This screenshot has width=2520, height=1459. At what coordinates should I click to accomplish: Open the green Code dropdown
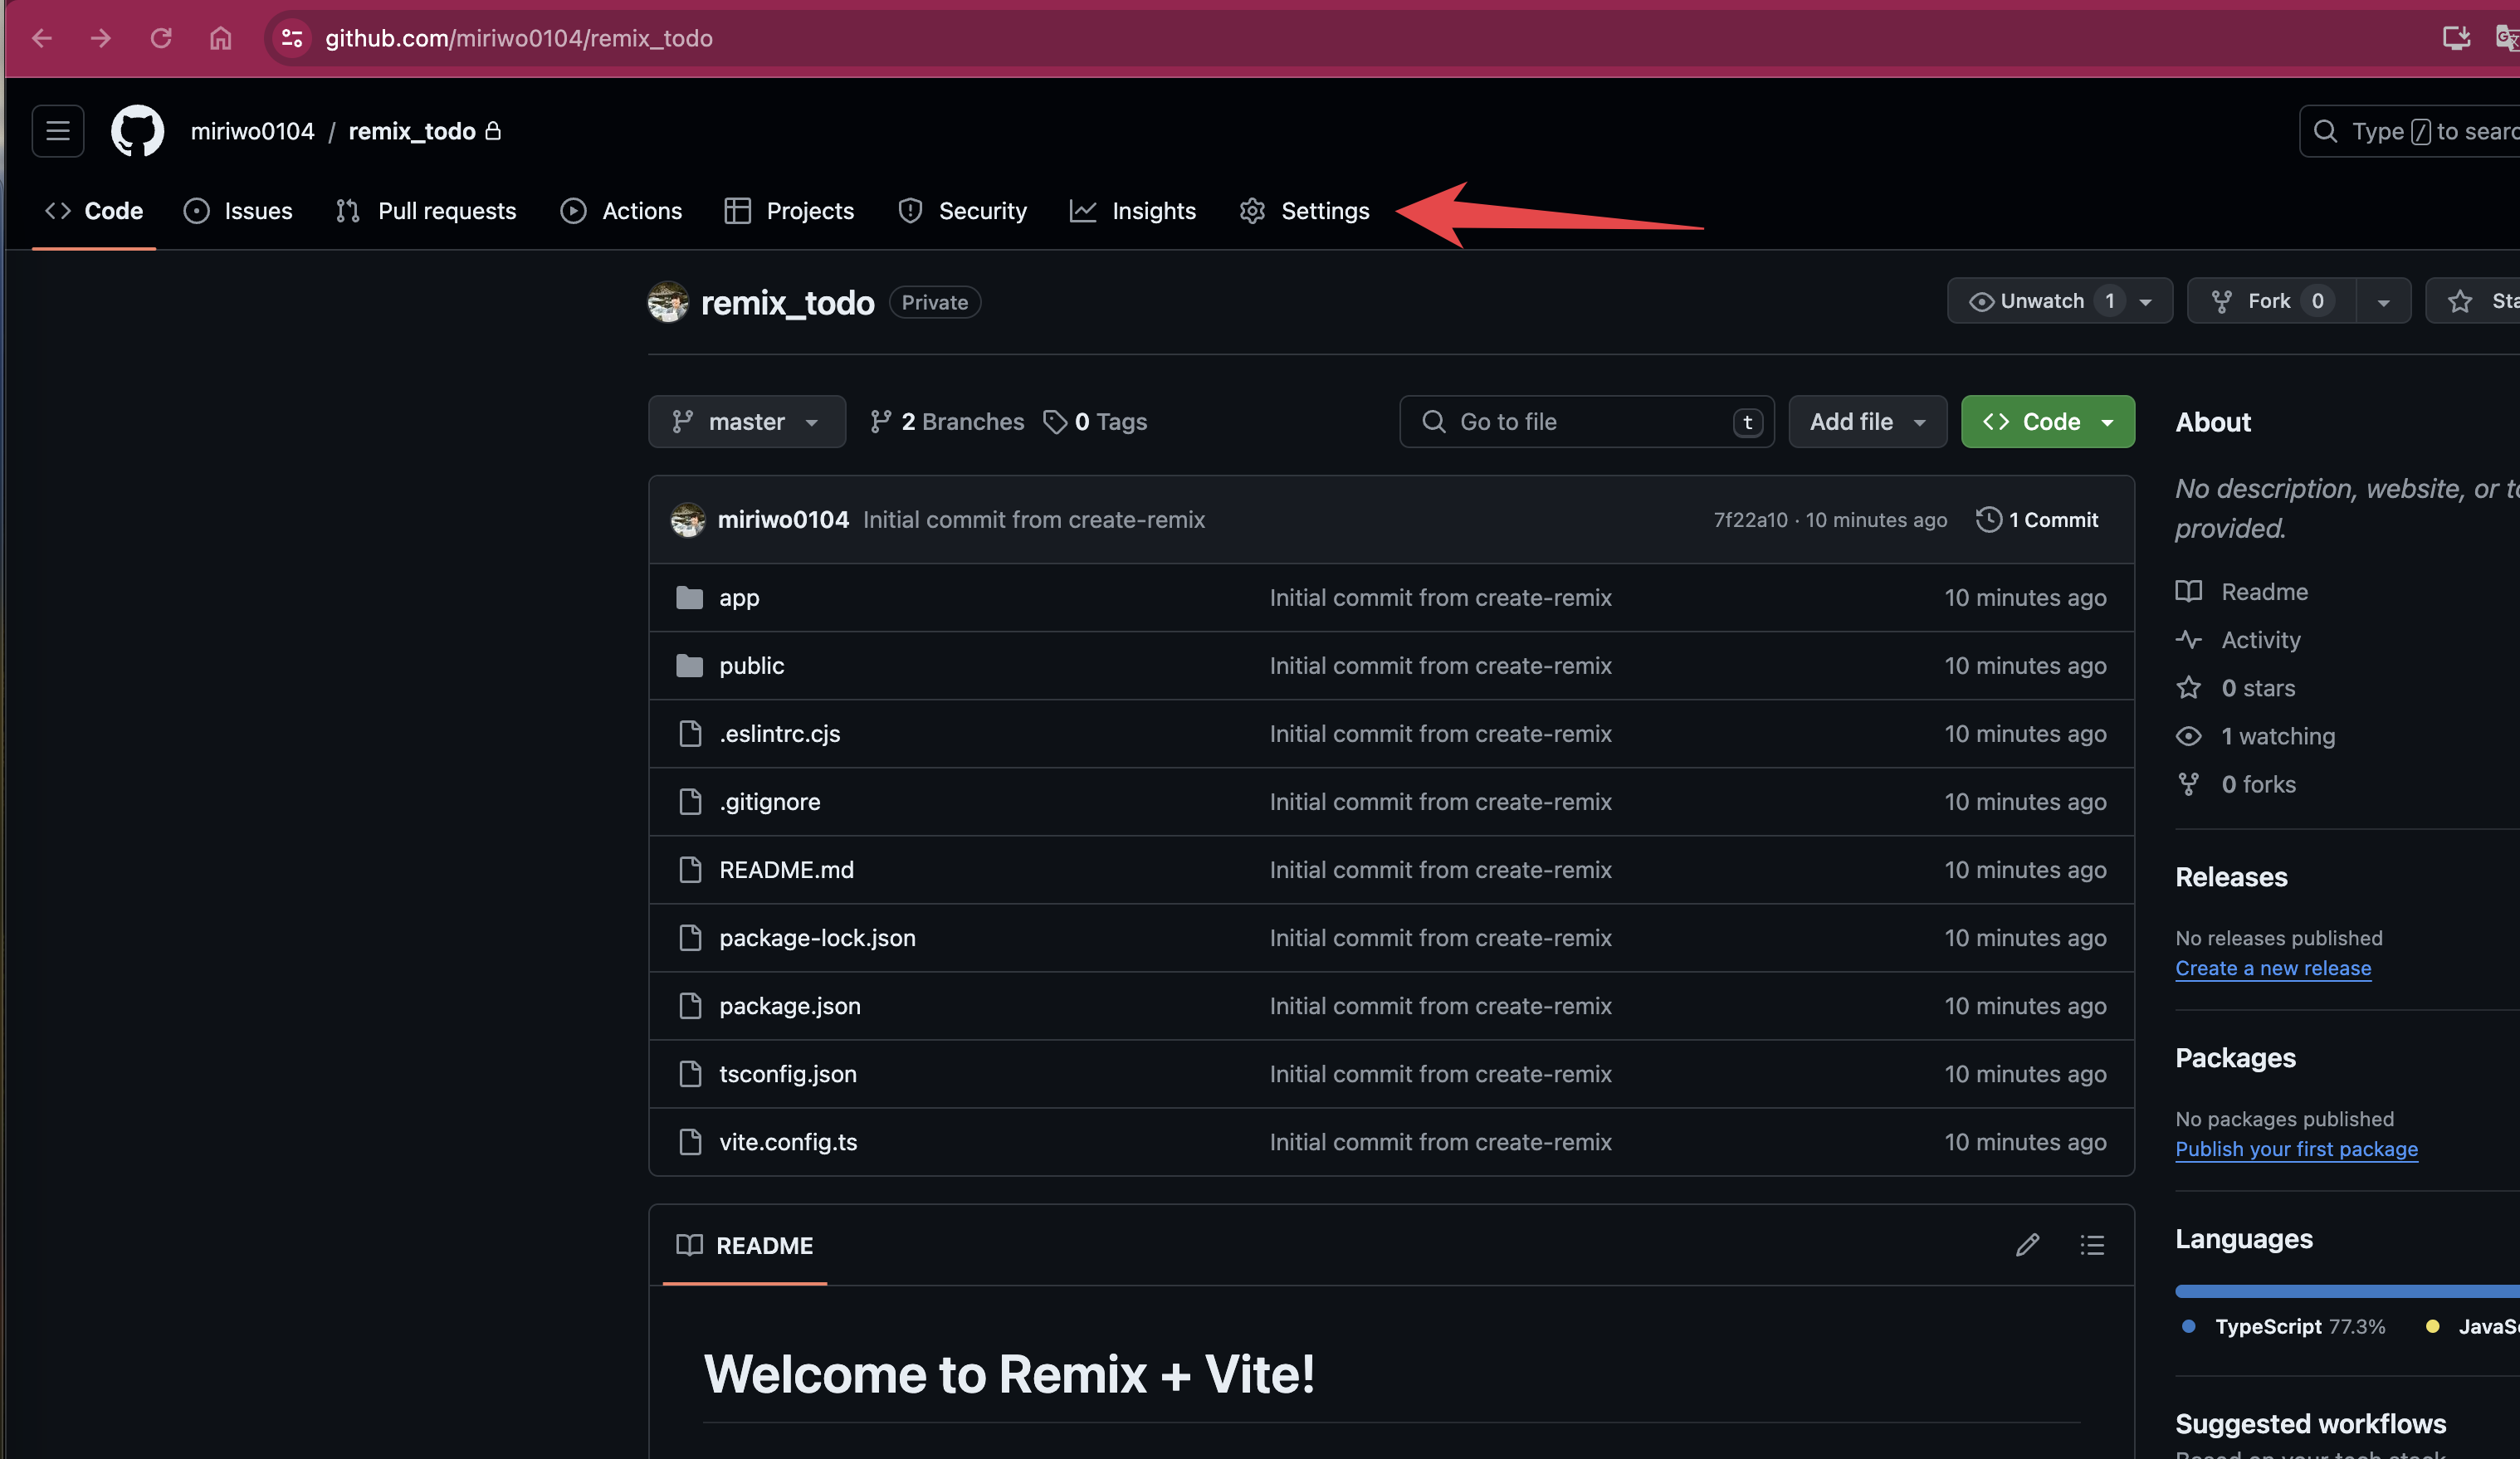coord(2047,422)
